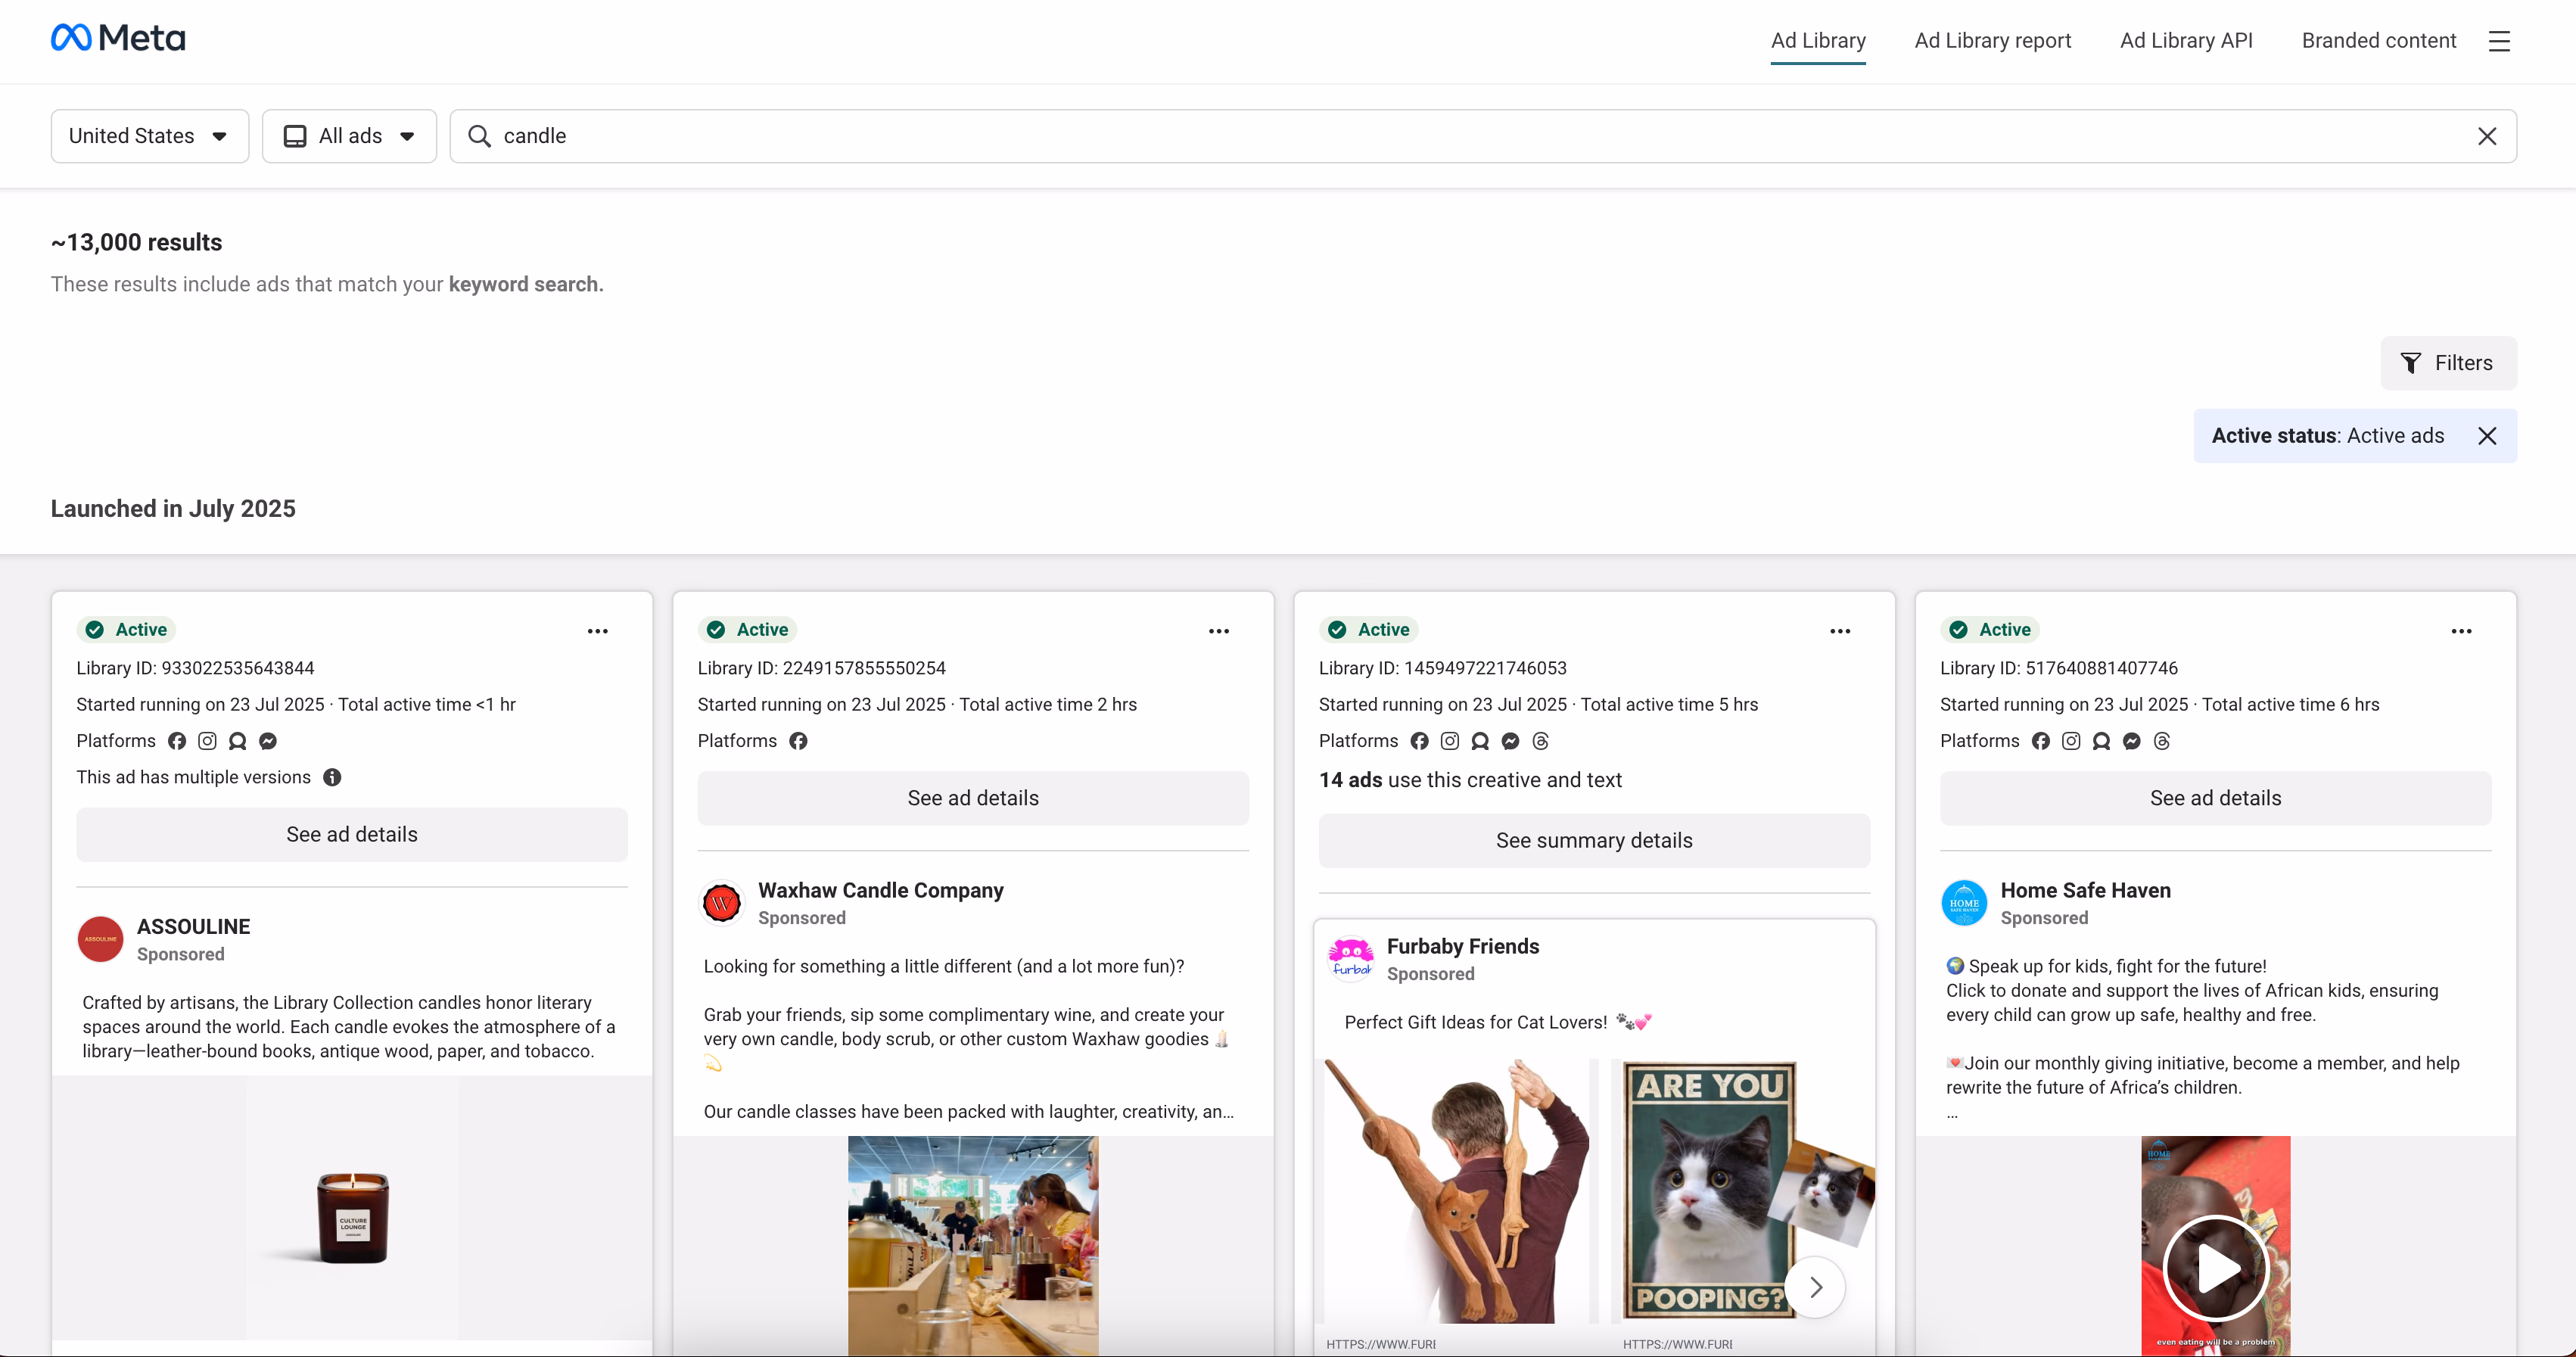See summary details for Furbaby Friends ad
This screenshot has height=1357, width=2576.
[1594, 841]
